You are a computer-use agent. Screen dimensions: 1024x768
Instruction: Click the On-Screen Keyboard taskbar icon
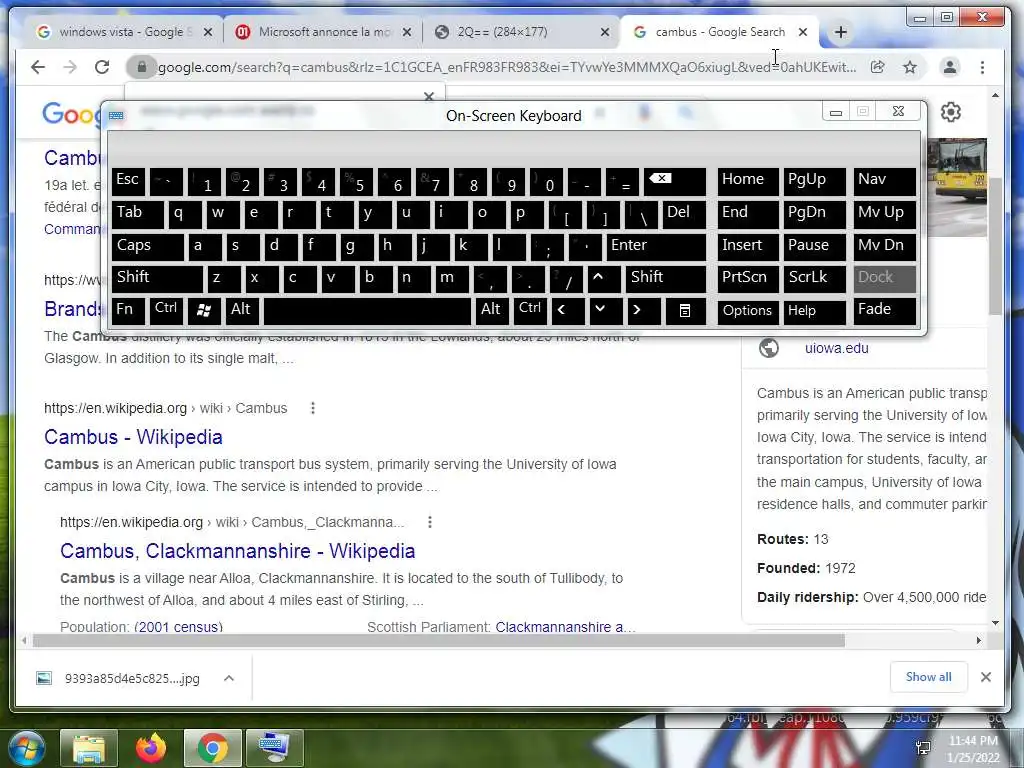274,748
